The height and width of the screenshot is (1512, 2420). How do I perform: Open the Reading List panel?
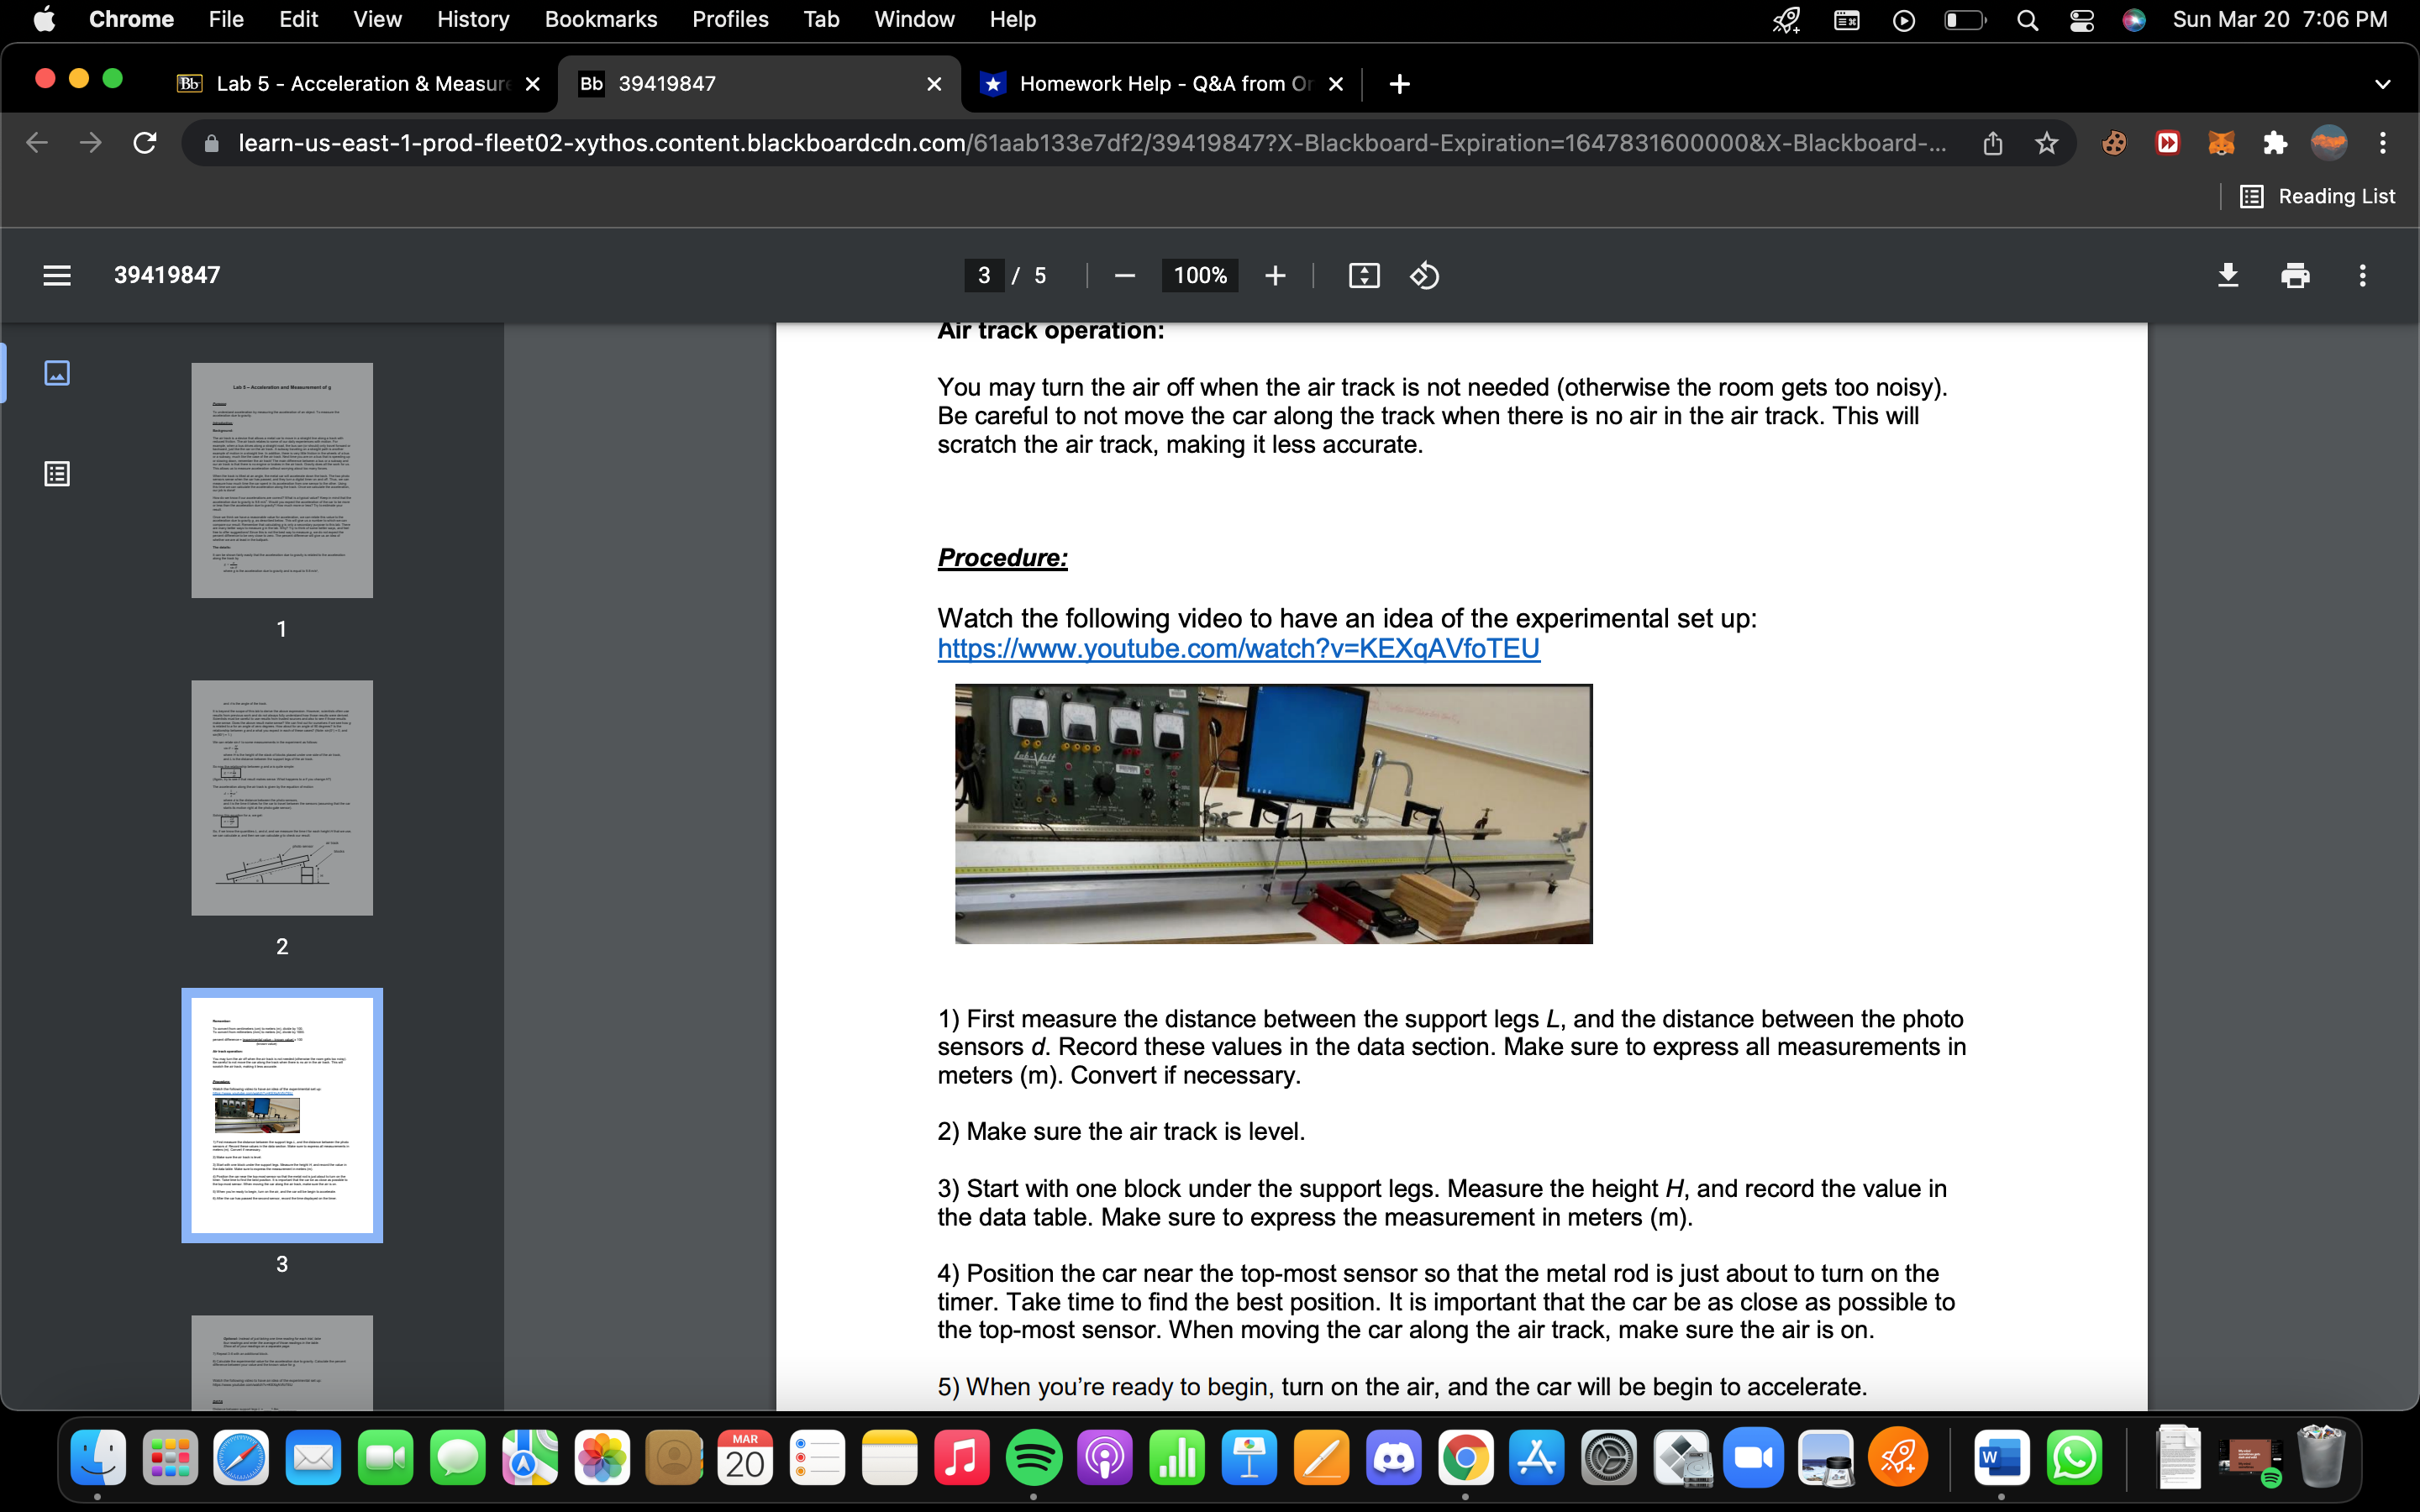pos(2318,196)
